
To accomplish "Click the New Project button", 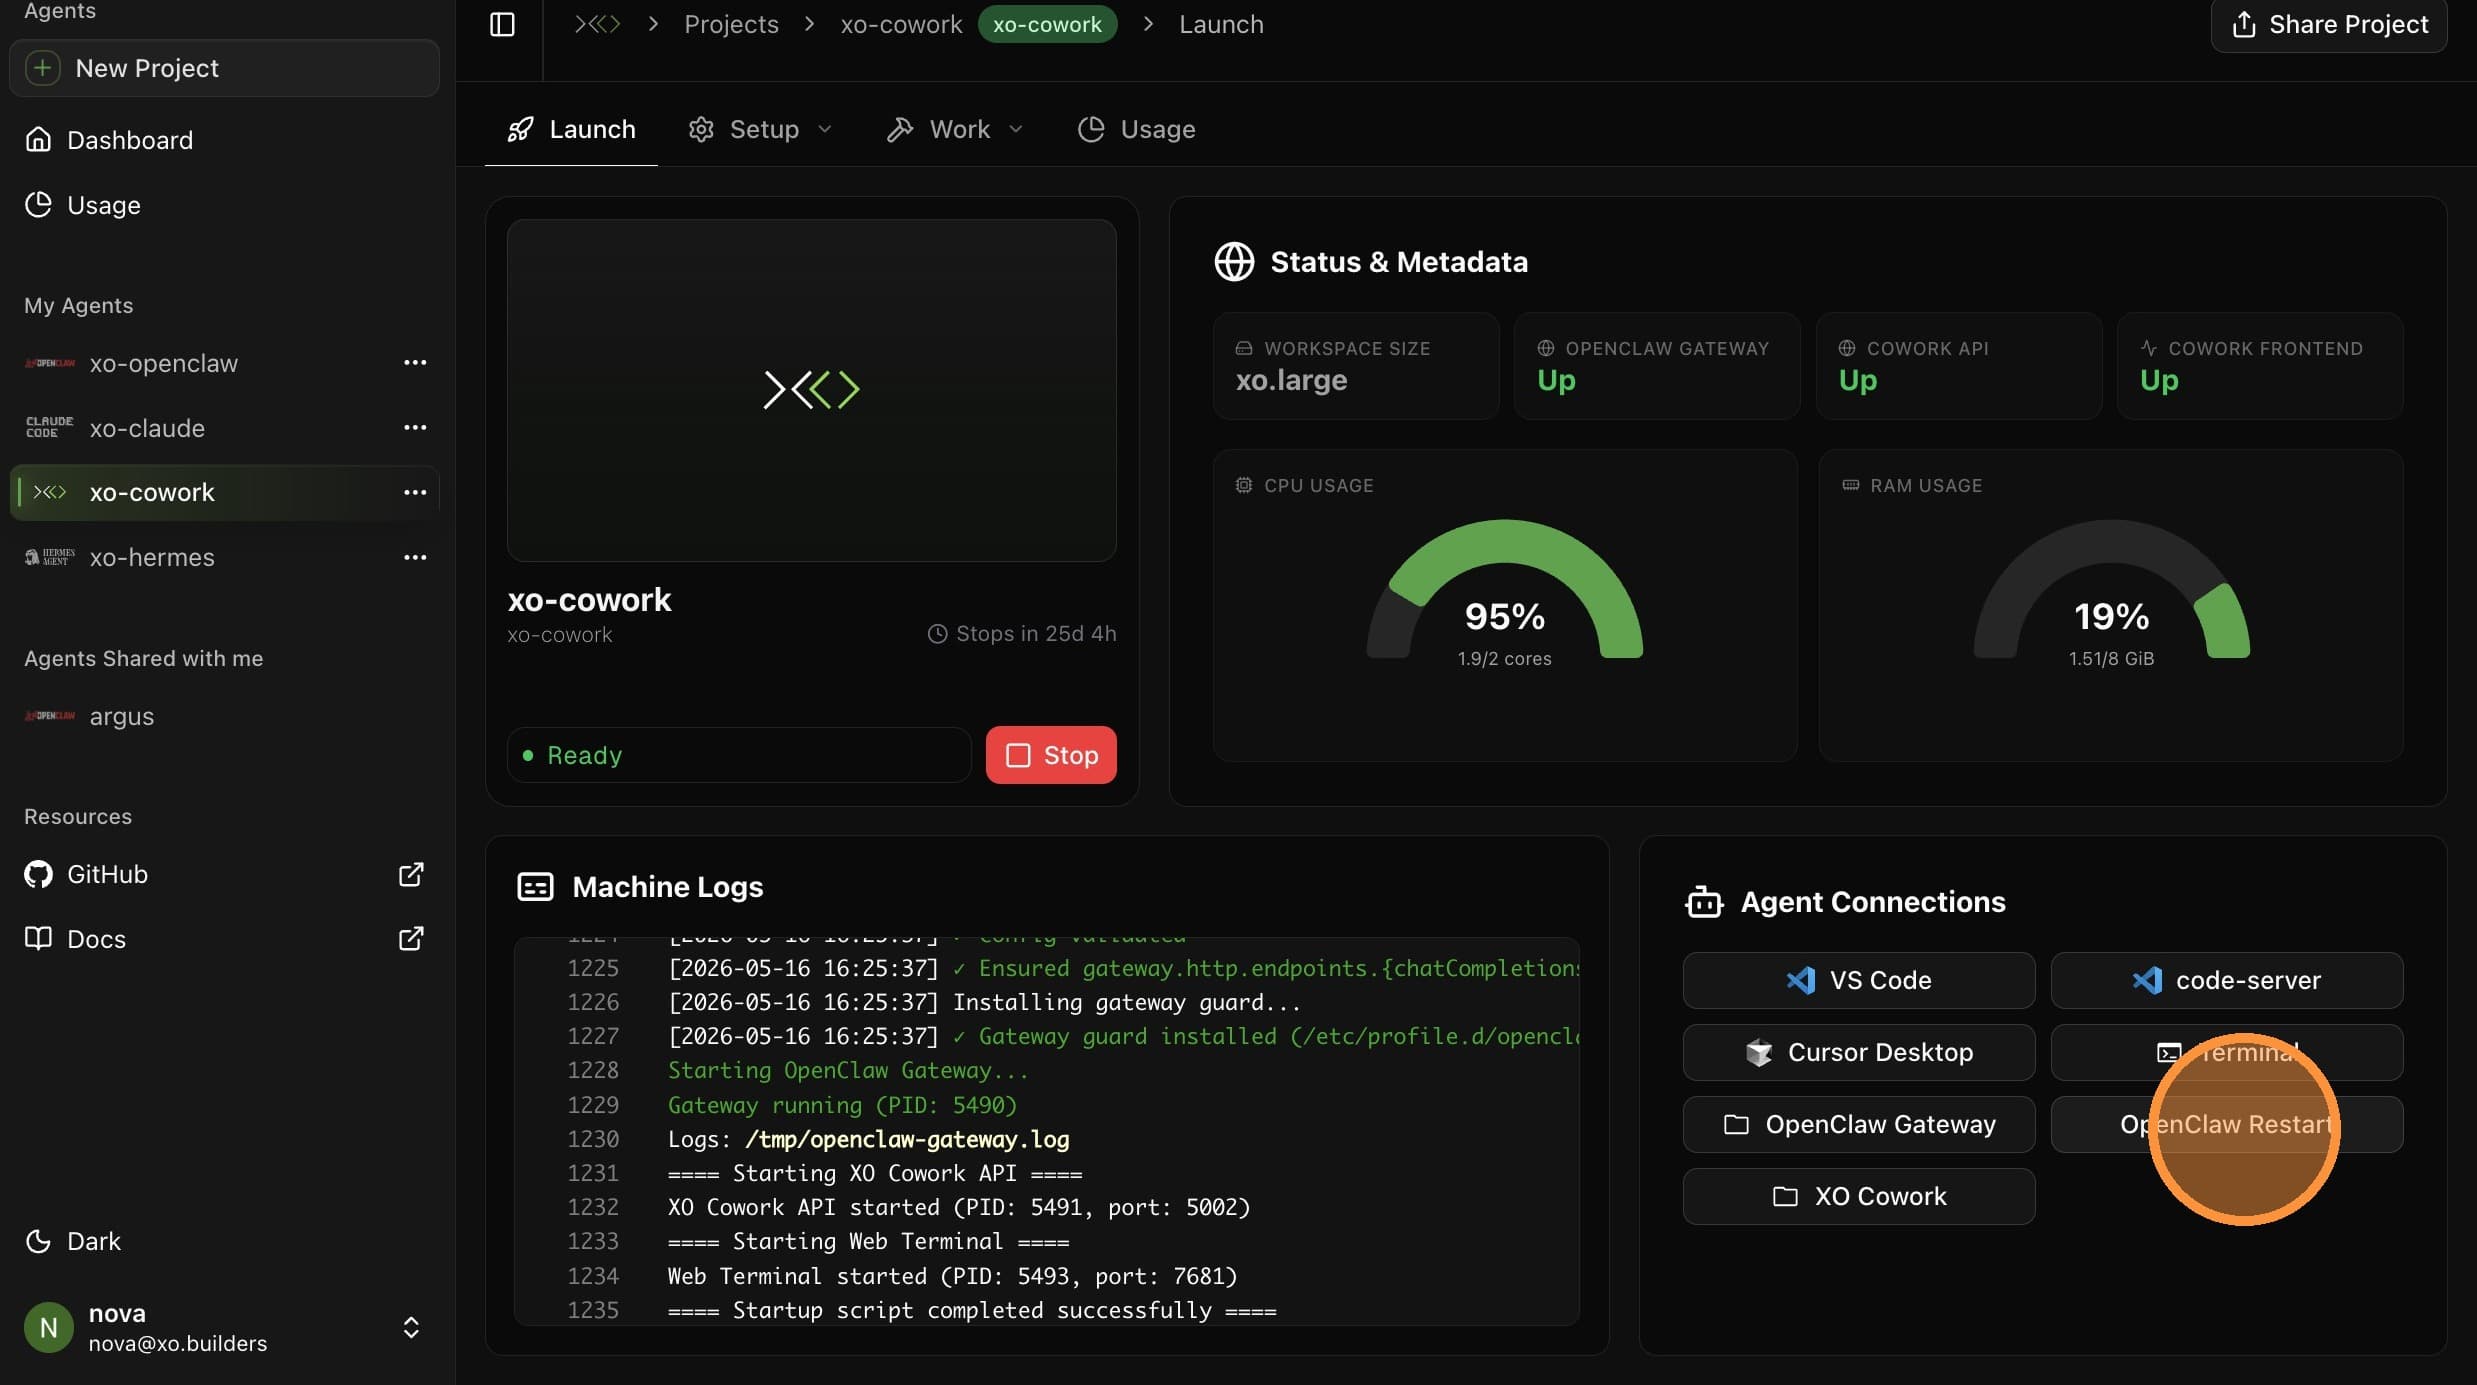I will click(x=224, y=68).
